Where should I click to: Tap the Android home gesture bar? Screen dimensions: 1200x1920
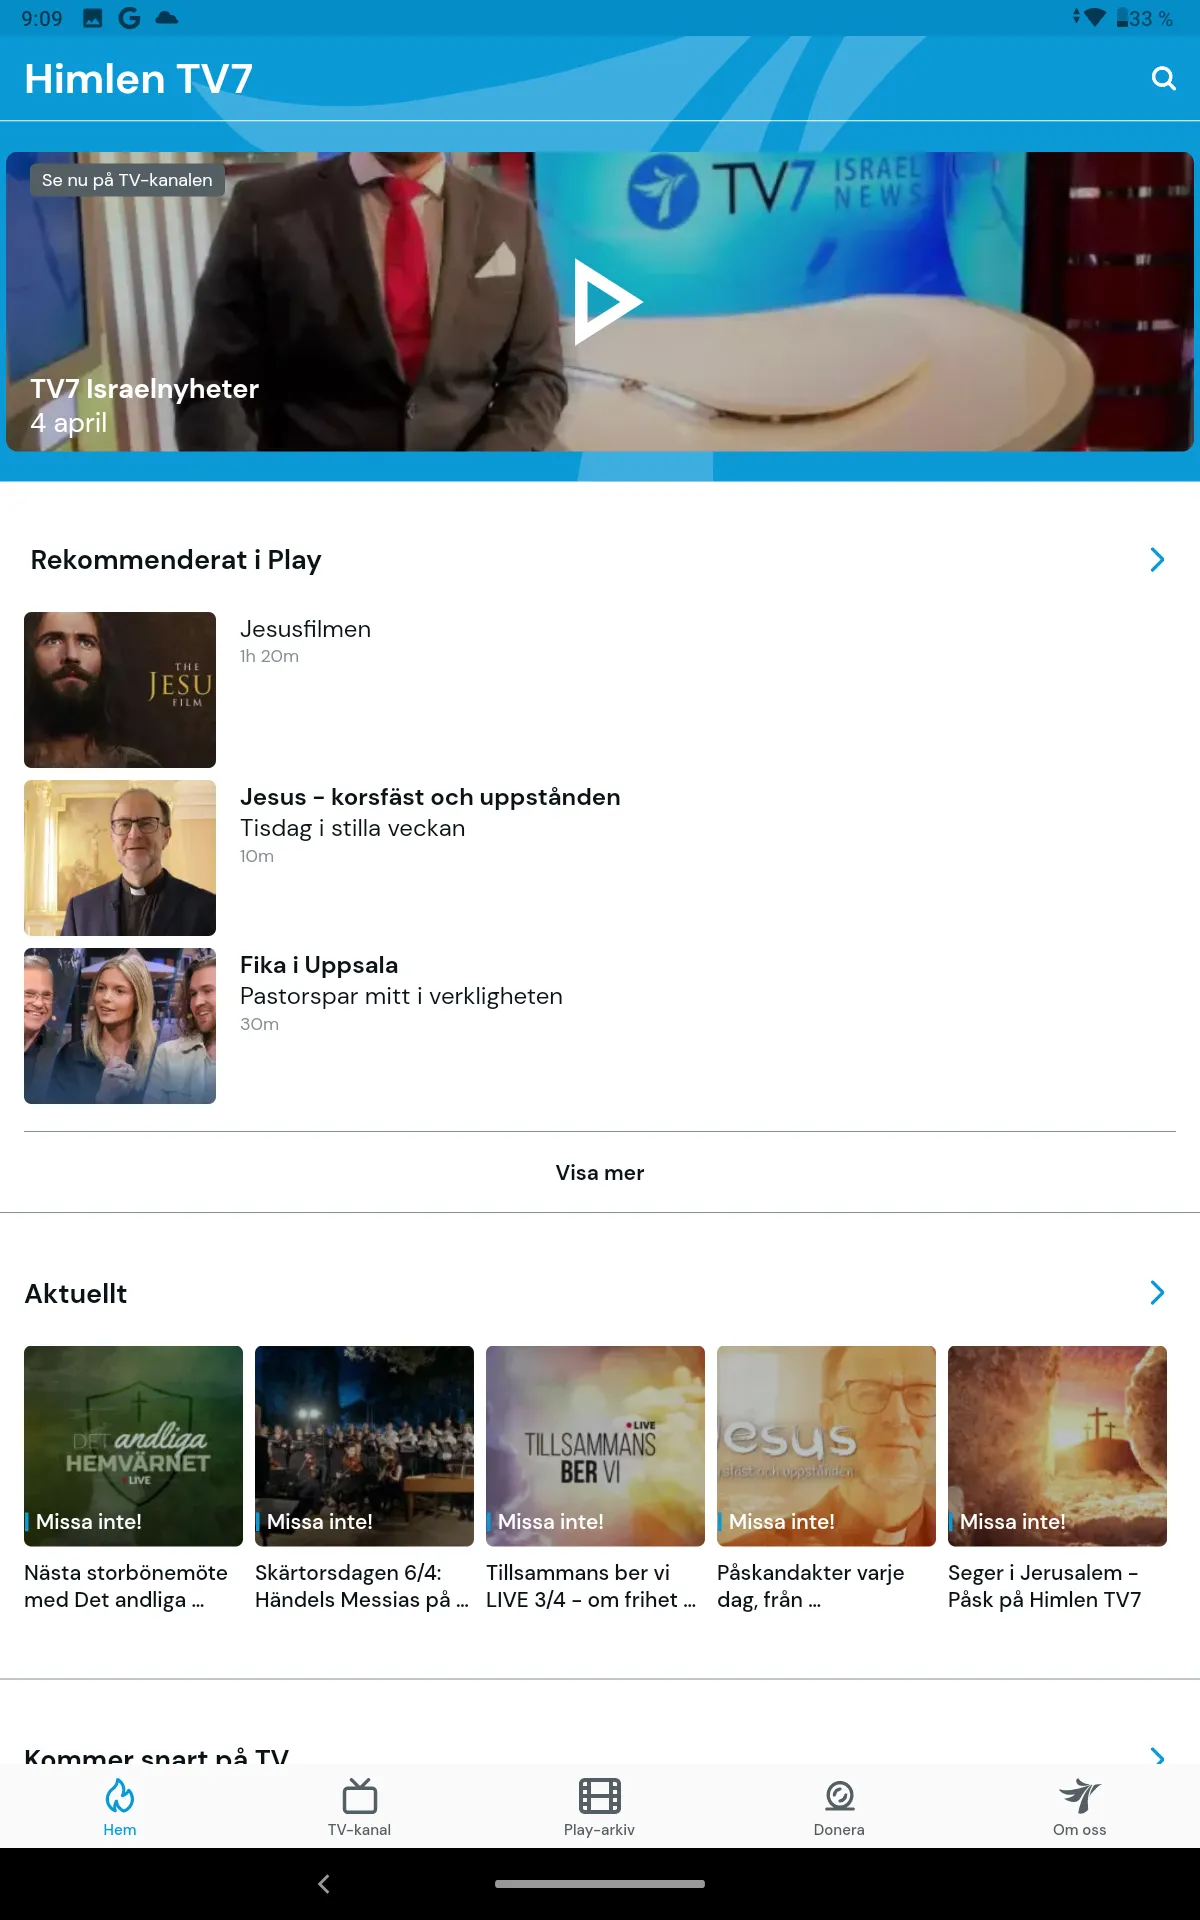[x=600, y=1884]
